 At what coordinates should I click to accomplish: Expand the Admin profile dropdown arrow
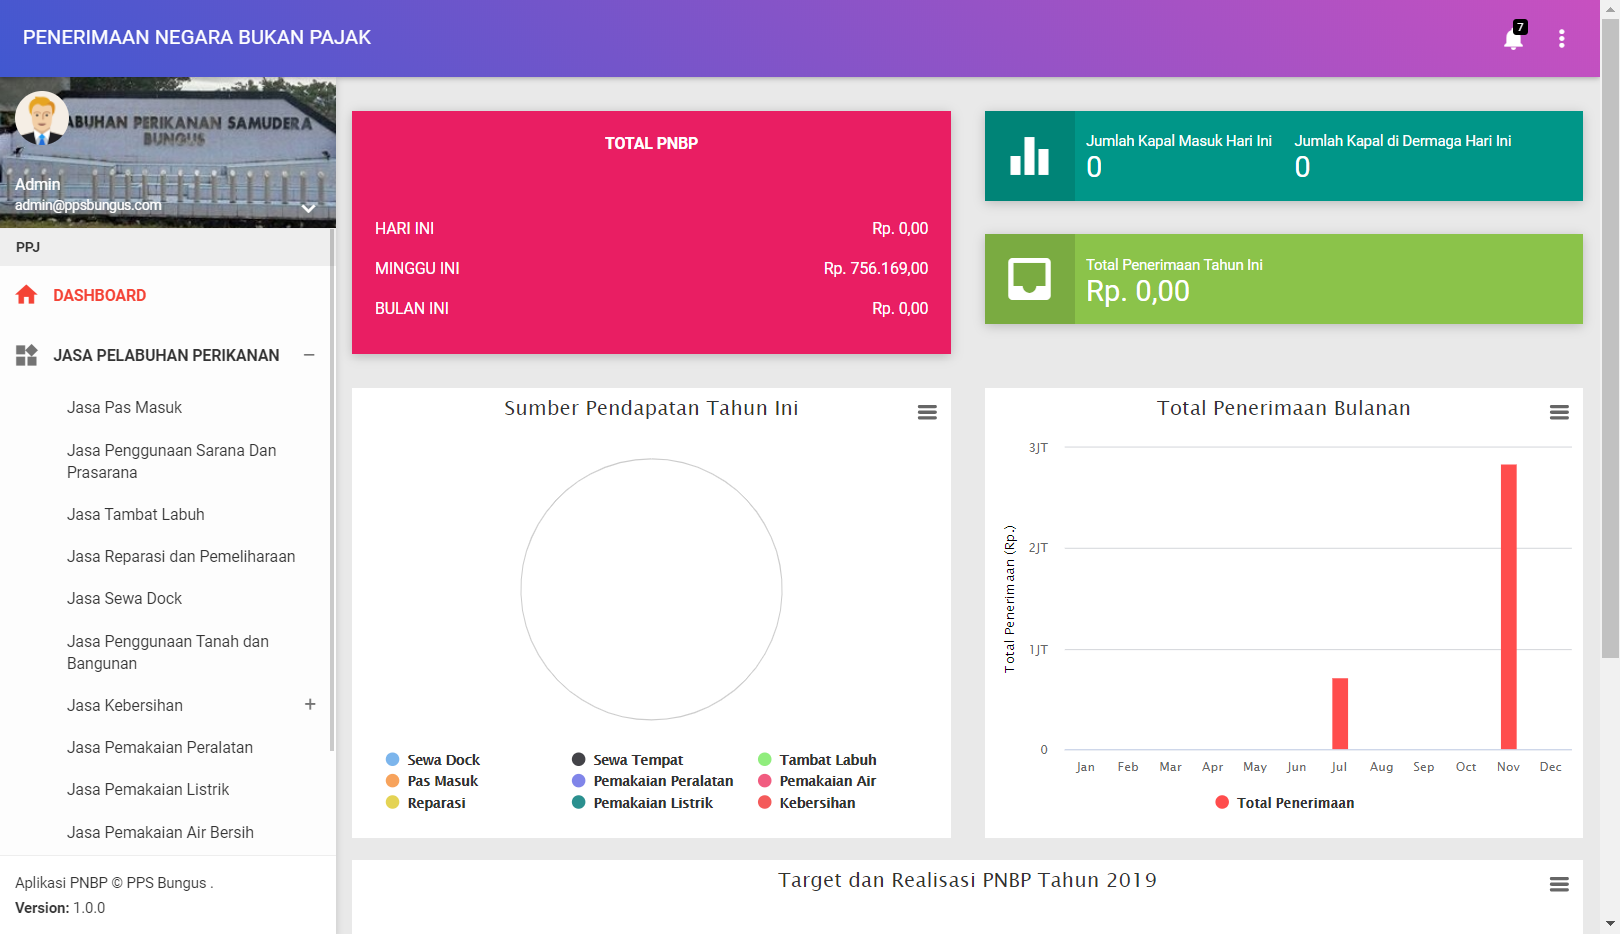pos(309,208)
